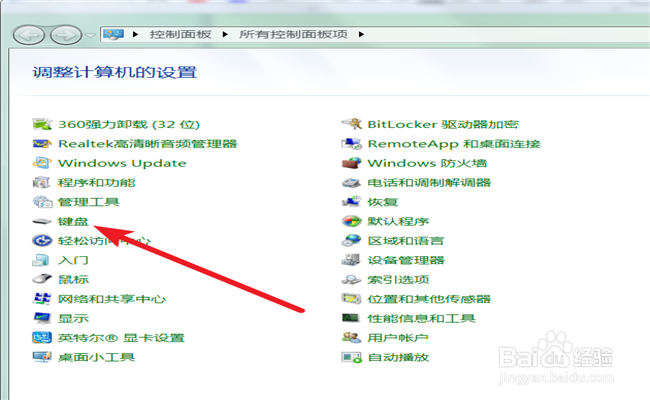Open the 程序和功能 link
Viewport: 650px width, 400px height.
97,182
